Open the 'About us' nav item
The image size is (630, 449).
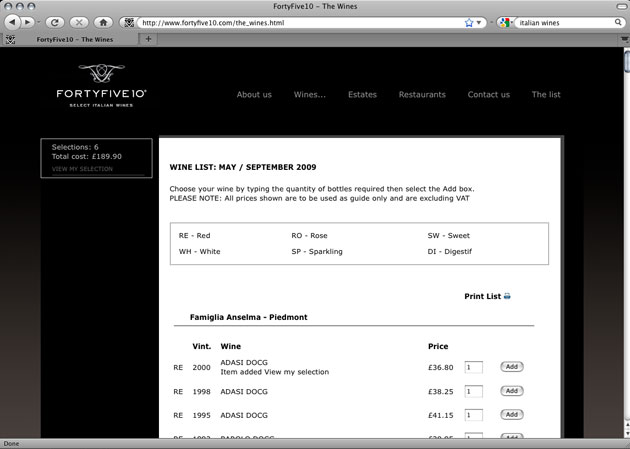pos(254,95)
